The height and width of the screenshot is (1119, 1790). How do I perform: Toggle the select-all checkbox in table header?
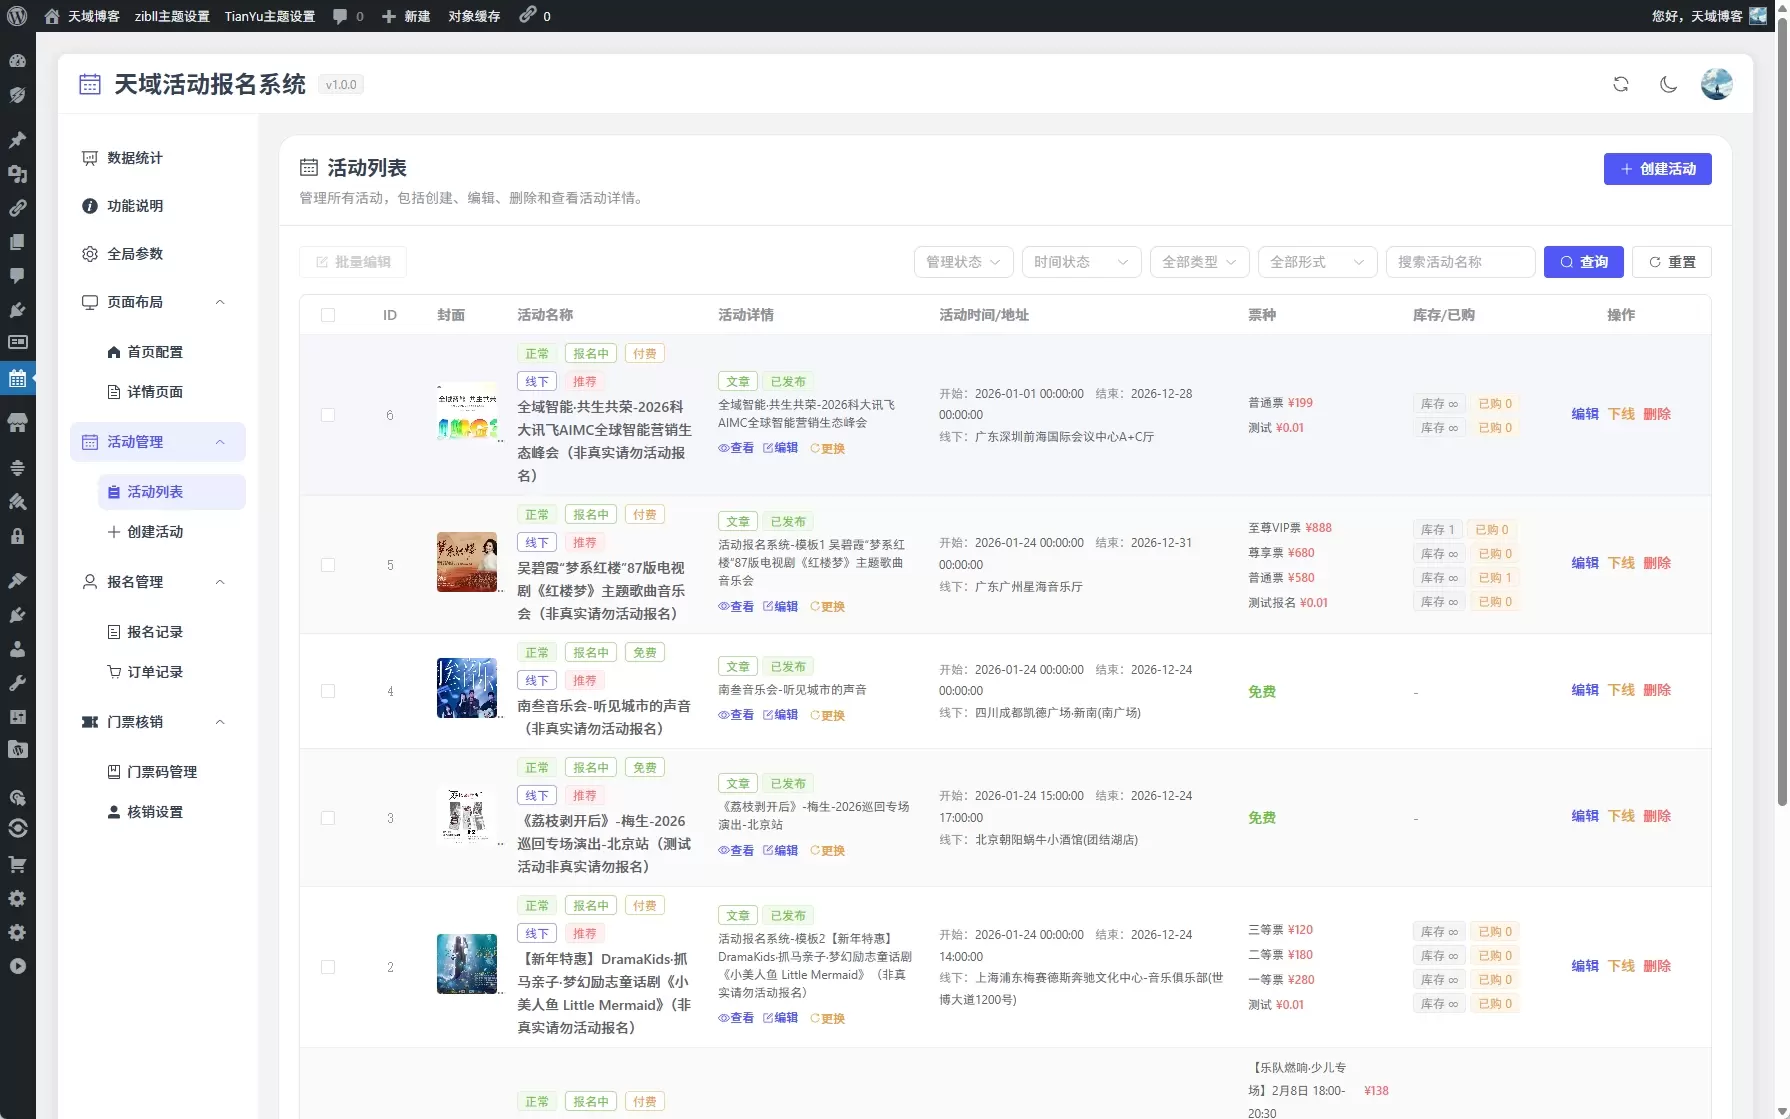click(328, 315)
